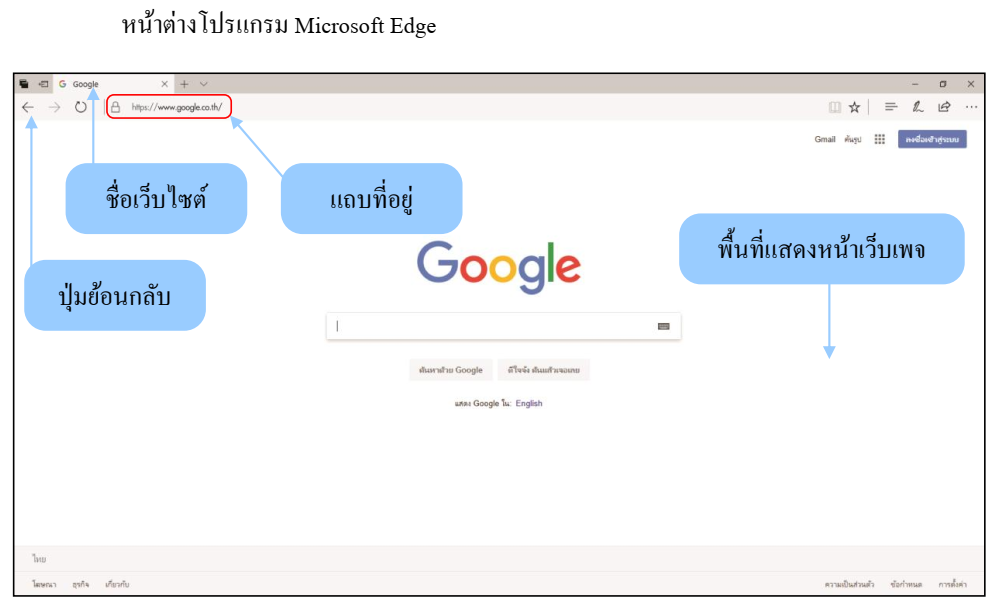Open Google in English via footer link
Screen dimensions: 1007x612
pyautogui.click(x=529, y=402)
